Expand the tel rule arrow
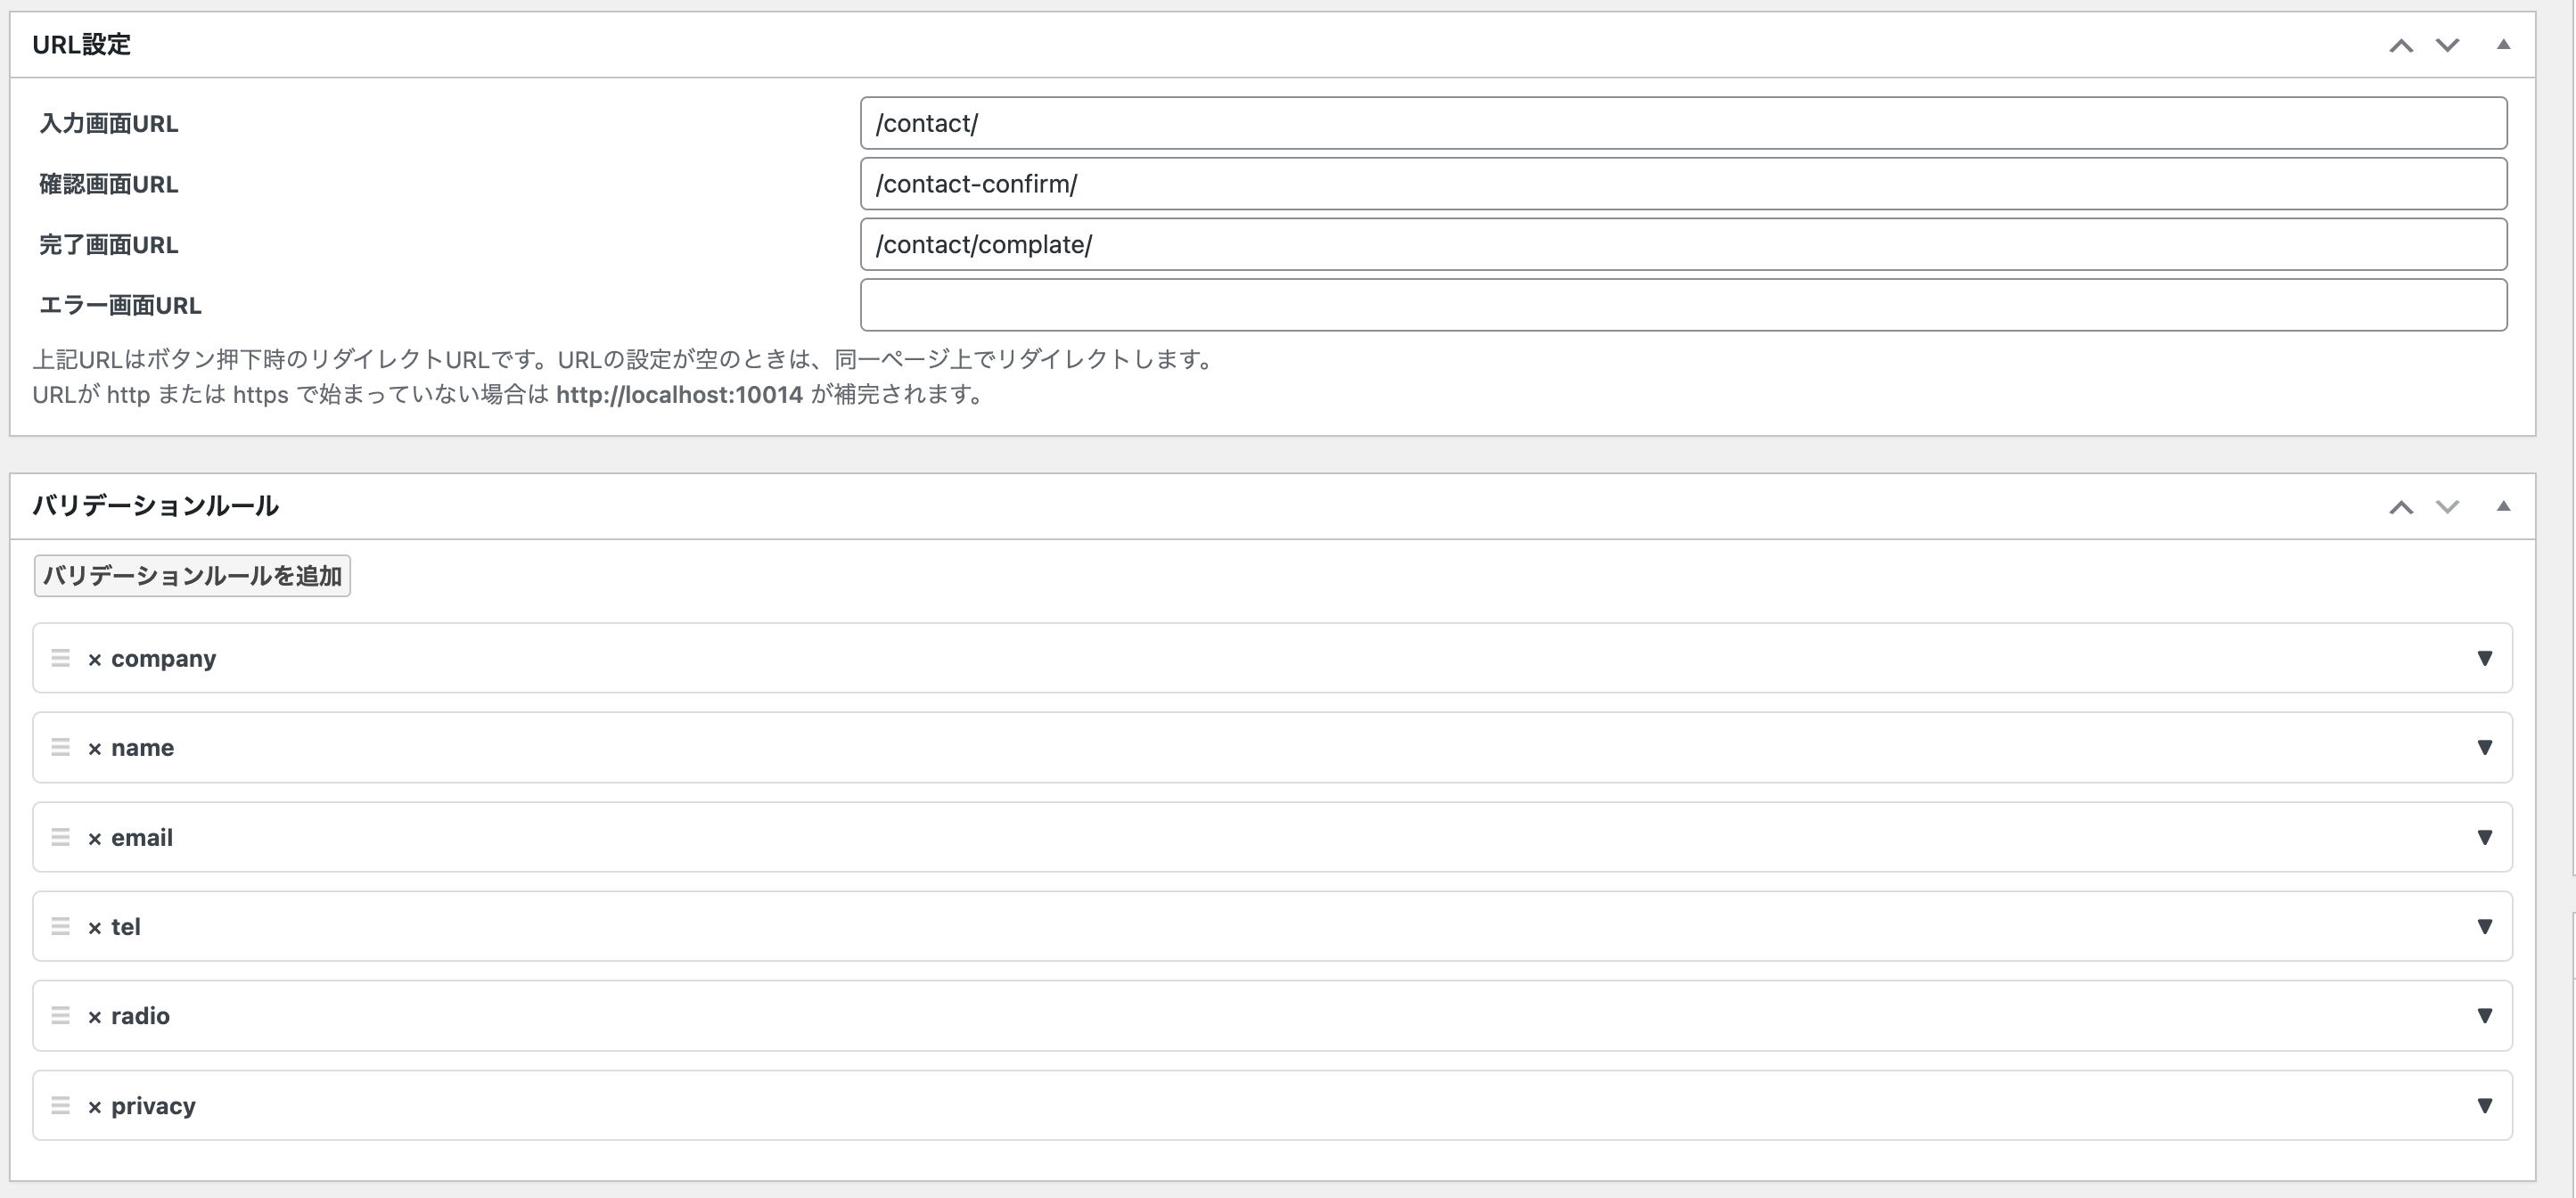 pyautogui.click(x=2484, y=926)
